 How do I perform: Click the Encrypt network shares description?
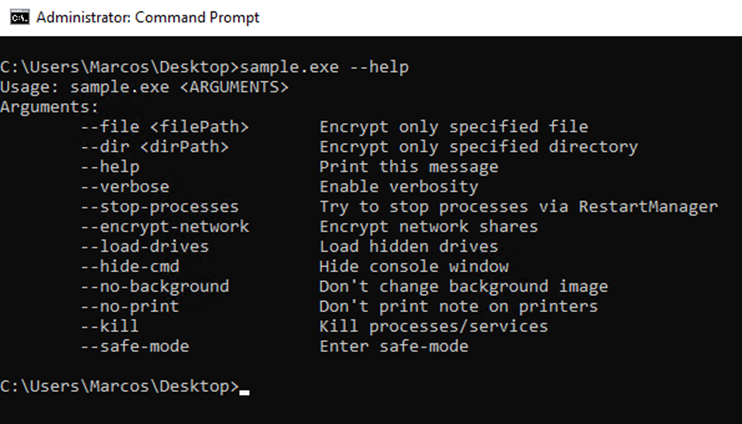(429, 227)
